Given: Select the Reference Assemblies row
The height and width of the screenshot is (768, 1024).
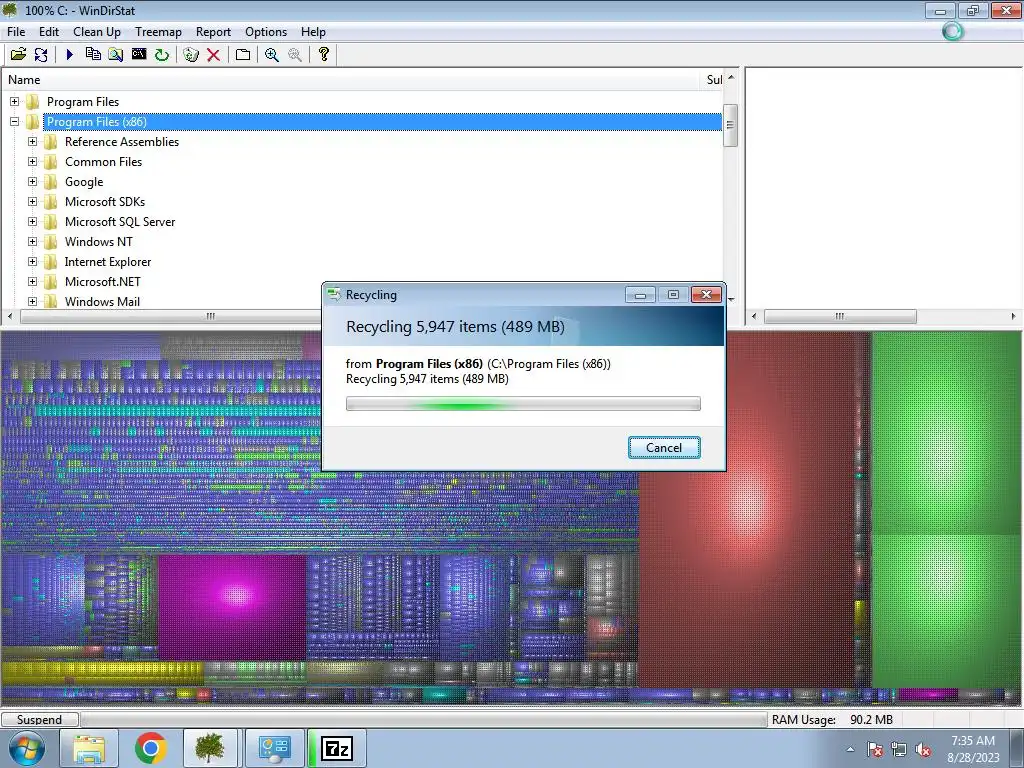Looking at the screenshot, I should coord(121,142).
